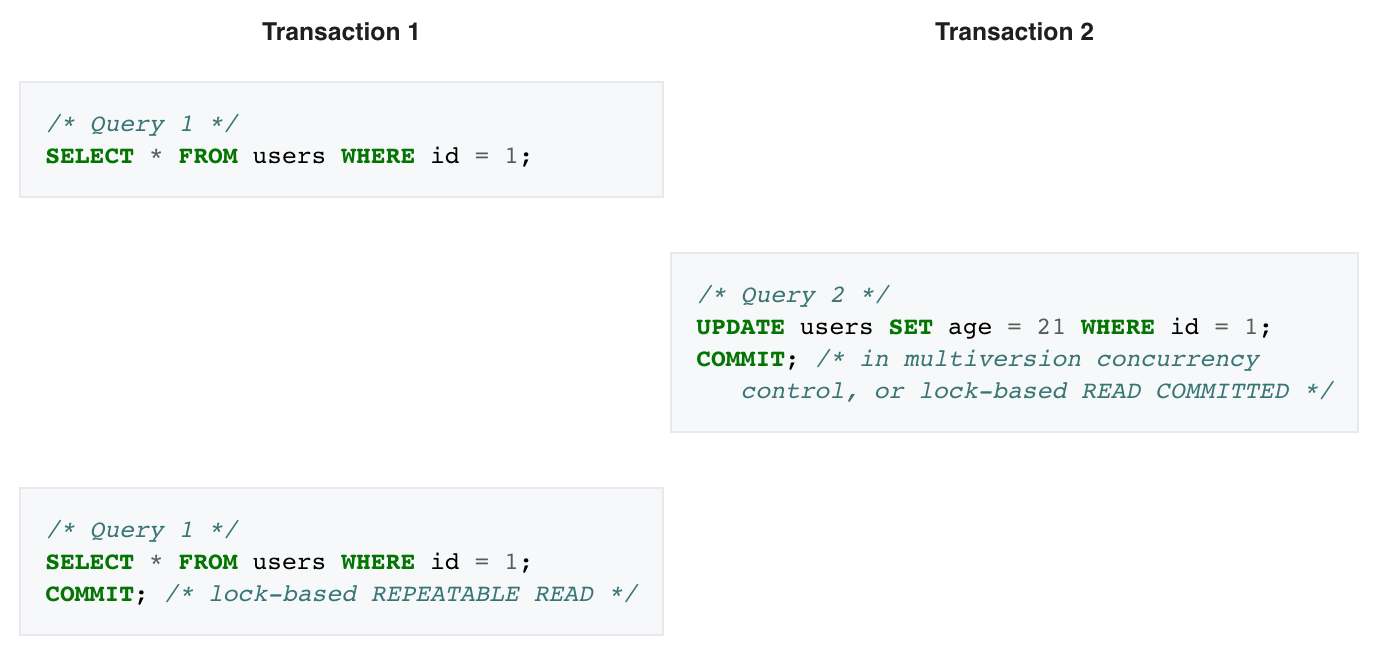The image size is (1378, 651).
Task: Click the Transaction 2 column heading
Action: pyautogui.click(x=1014, y=32)
